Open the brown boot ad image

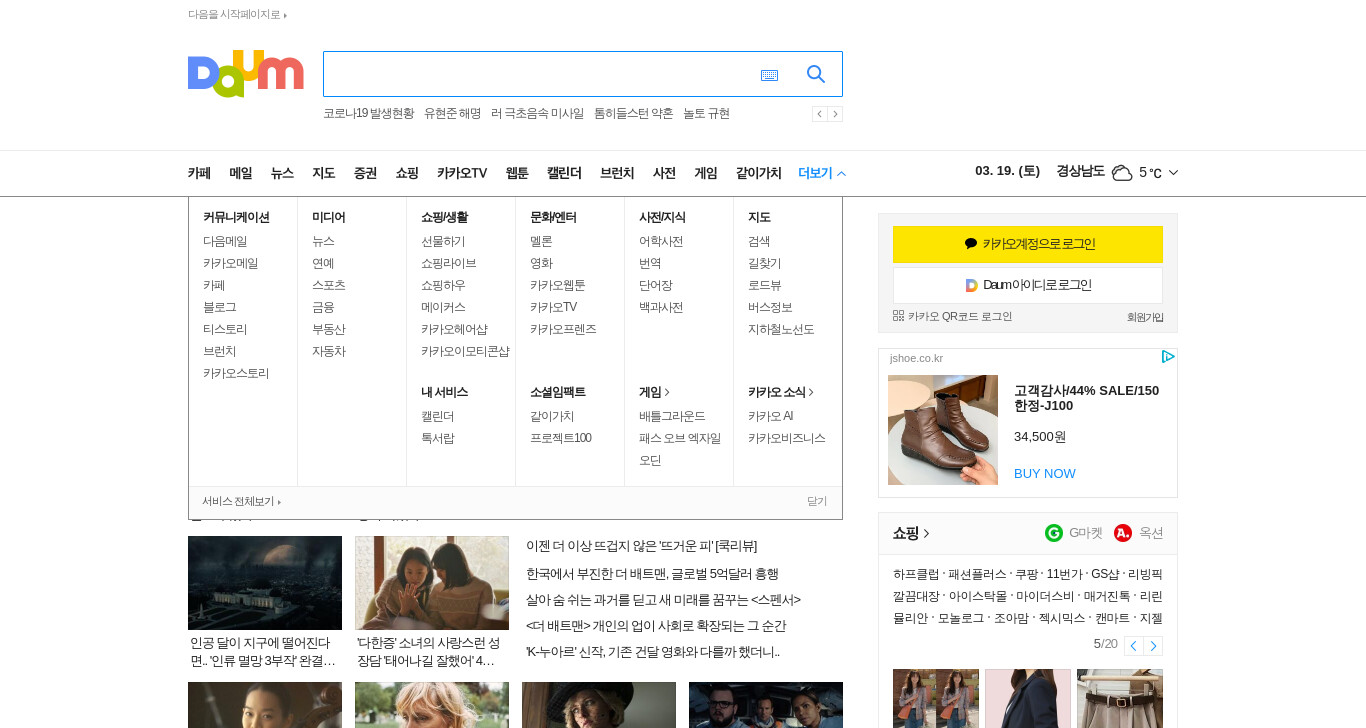(943, 430)
